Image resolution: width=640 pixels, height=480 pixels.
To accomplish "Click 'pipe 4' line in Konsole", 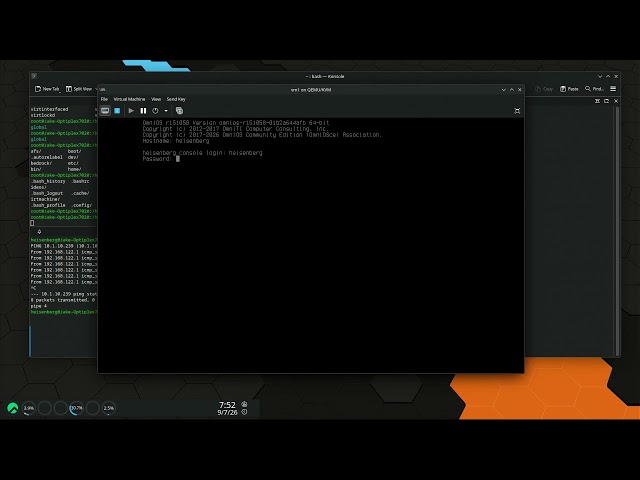I will click(39, 306).
